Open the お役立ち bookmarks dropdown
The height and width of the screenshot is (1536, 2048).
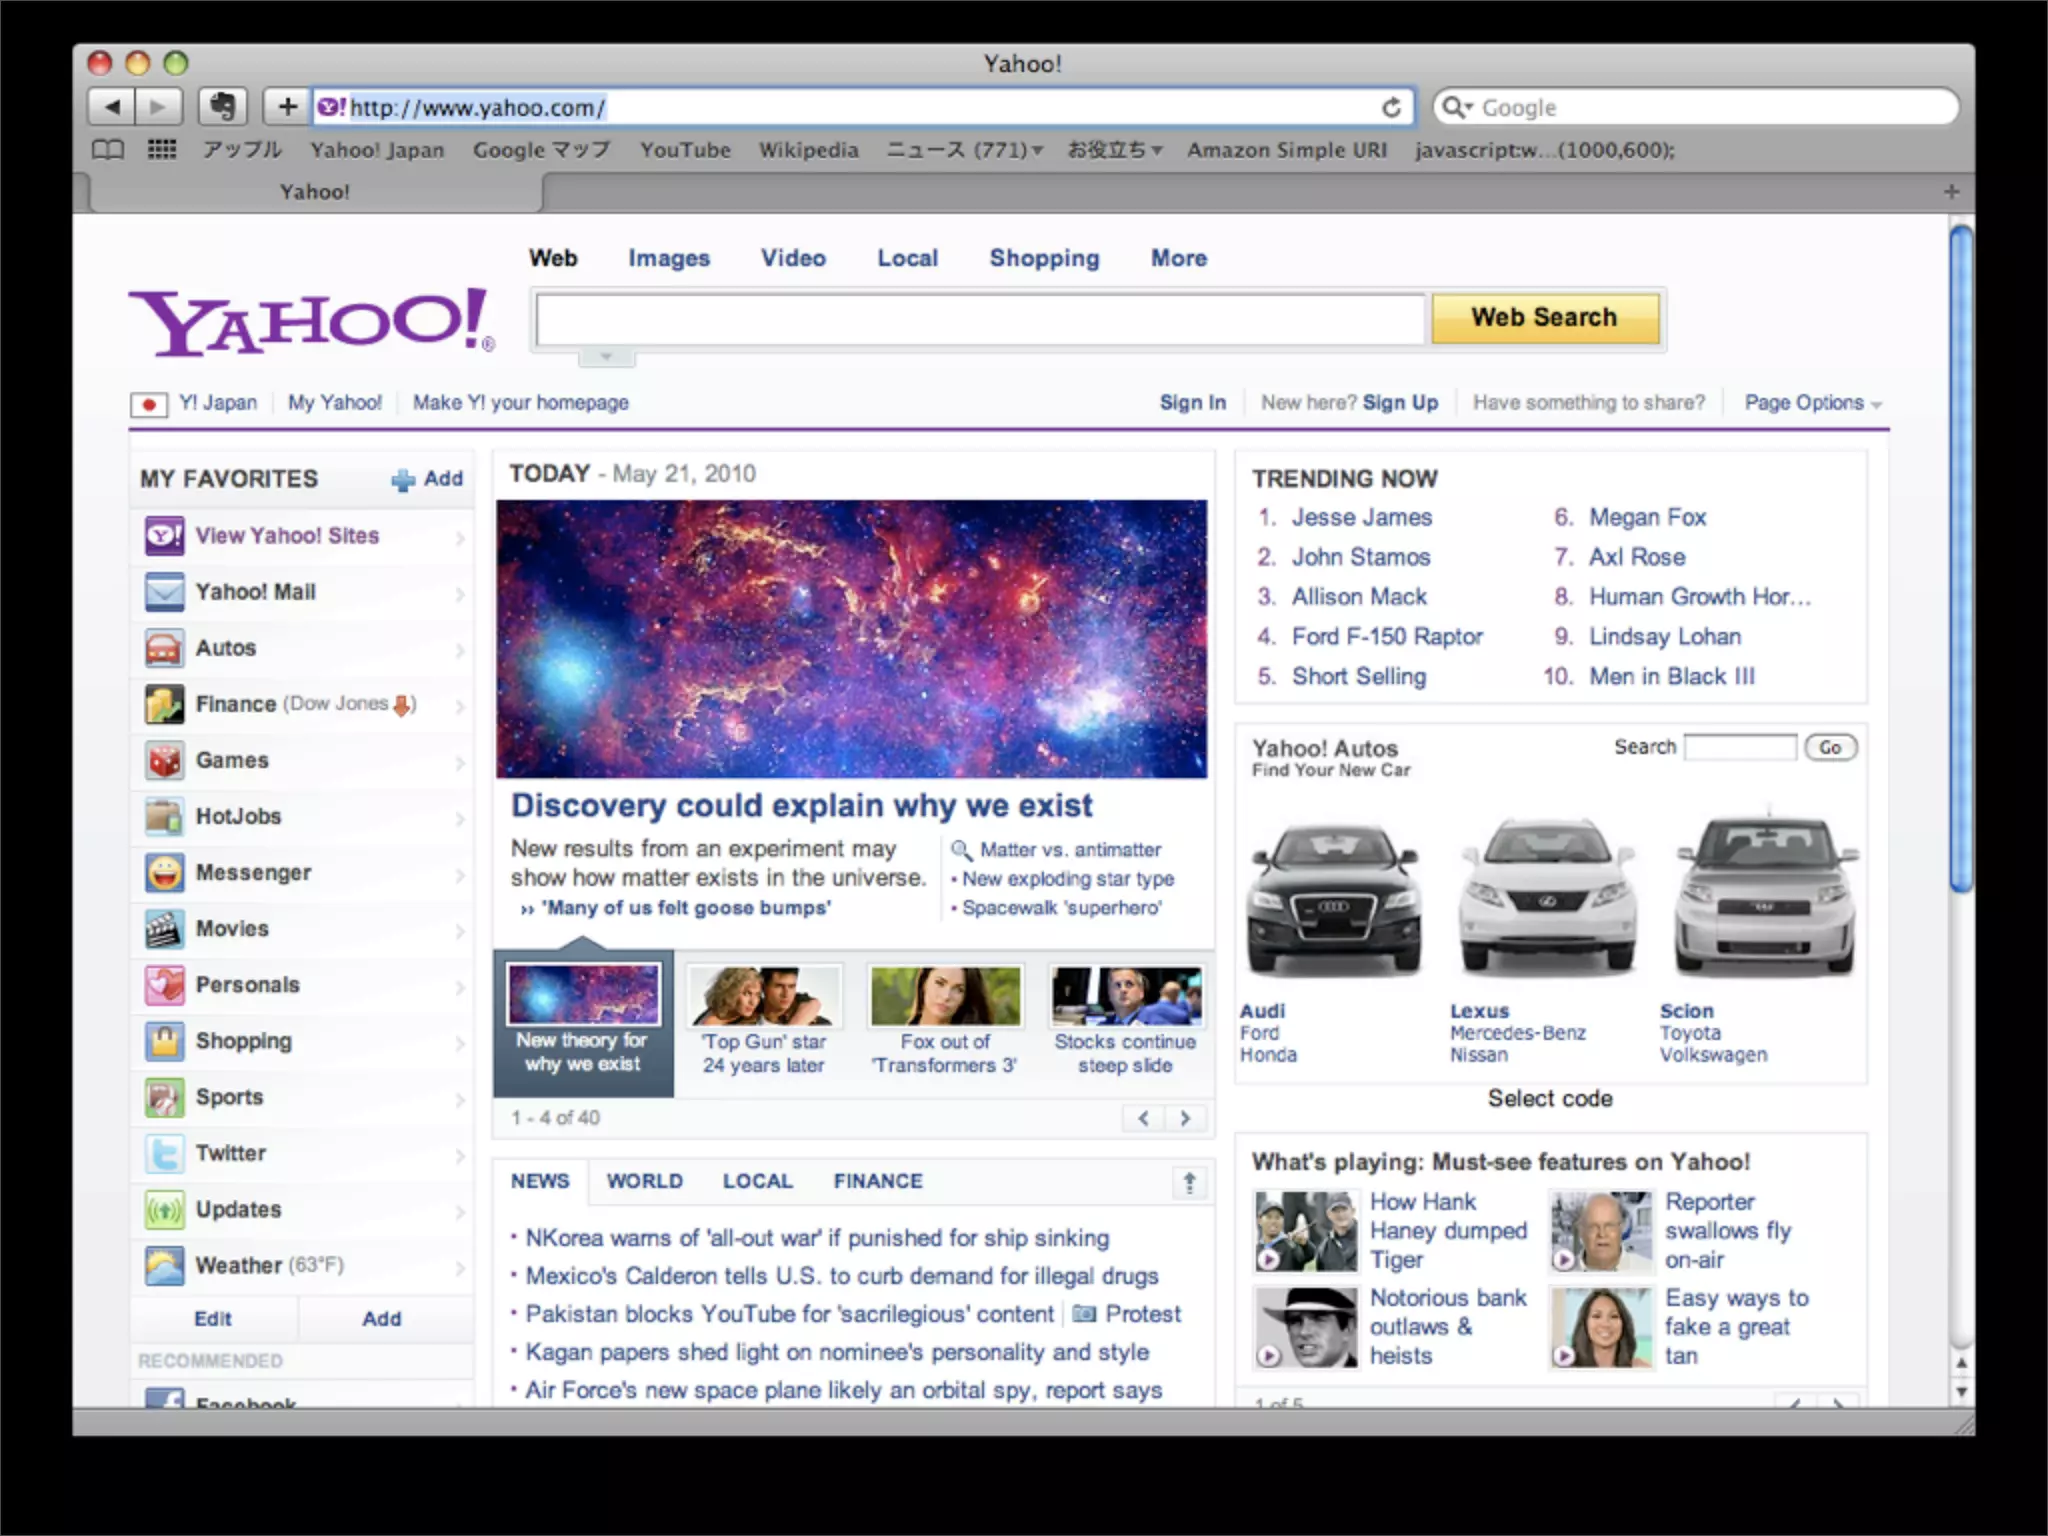(x=1114, y=150)
